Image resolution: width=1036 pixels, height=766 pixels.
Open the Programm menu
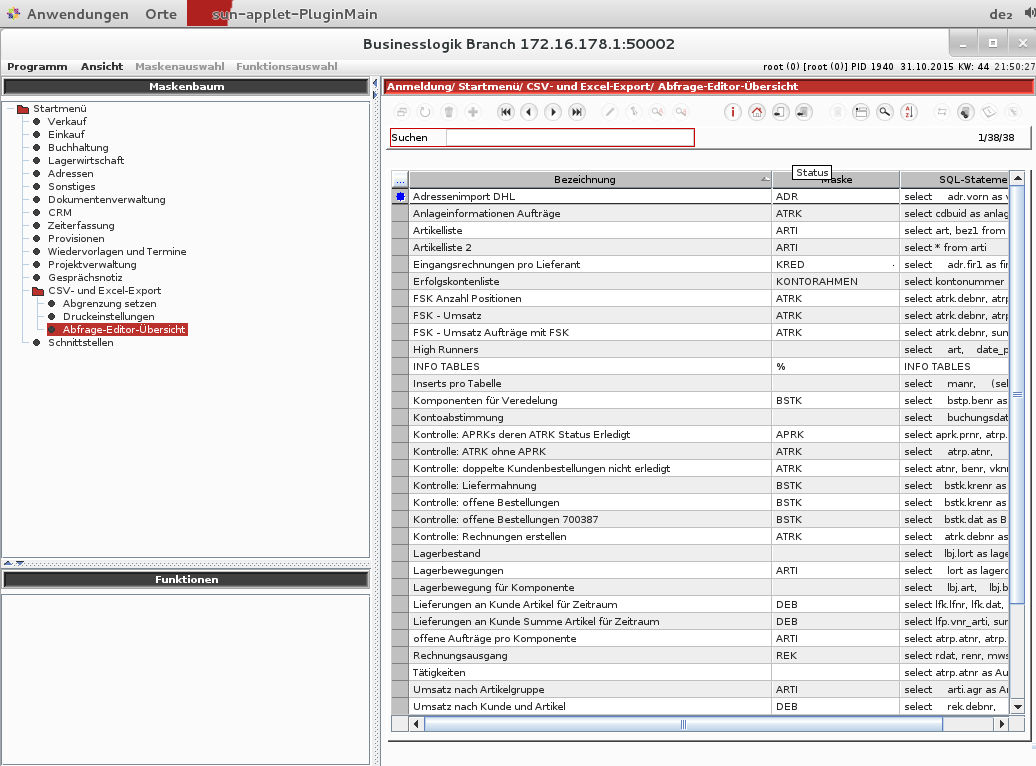coord(37,66)
